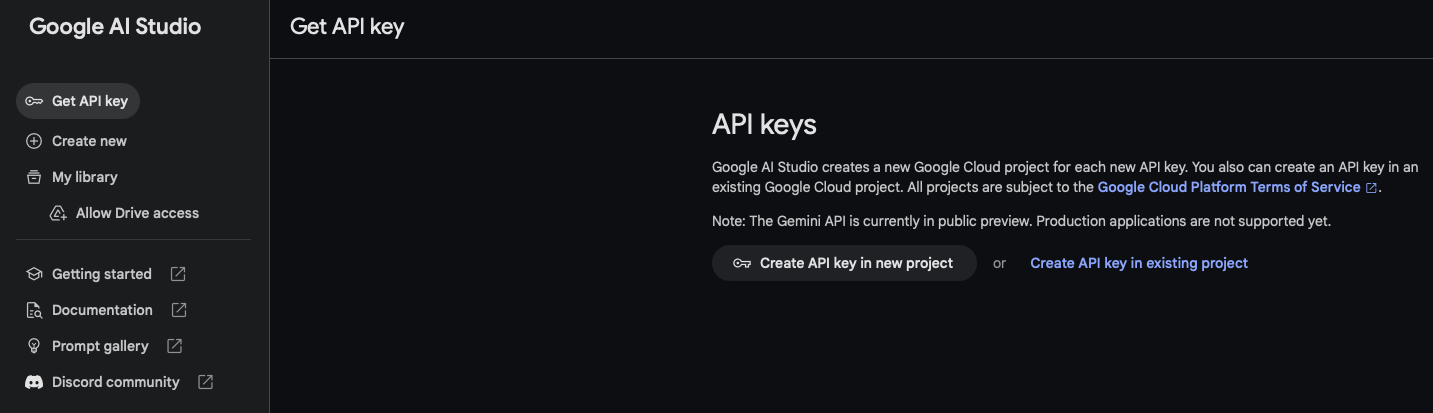1433x413 pixels.
Task: Click the external link icon after Terms of Service
Action: pyautogui.click(x=1371, y=188)
